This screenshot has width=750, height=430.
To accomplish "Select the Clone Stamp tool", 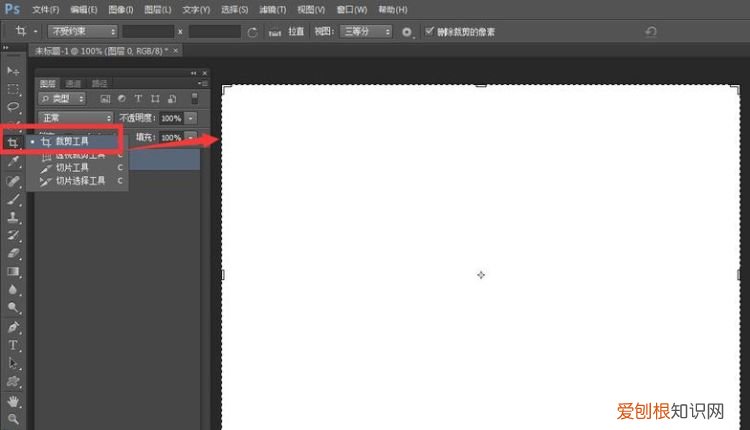I will tap(13, 218).
